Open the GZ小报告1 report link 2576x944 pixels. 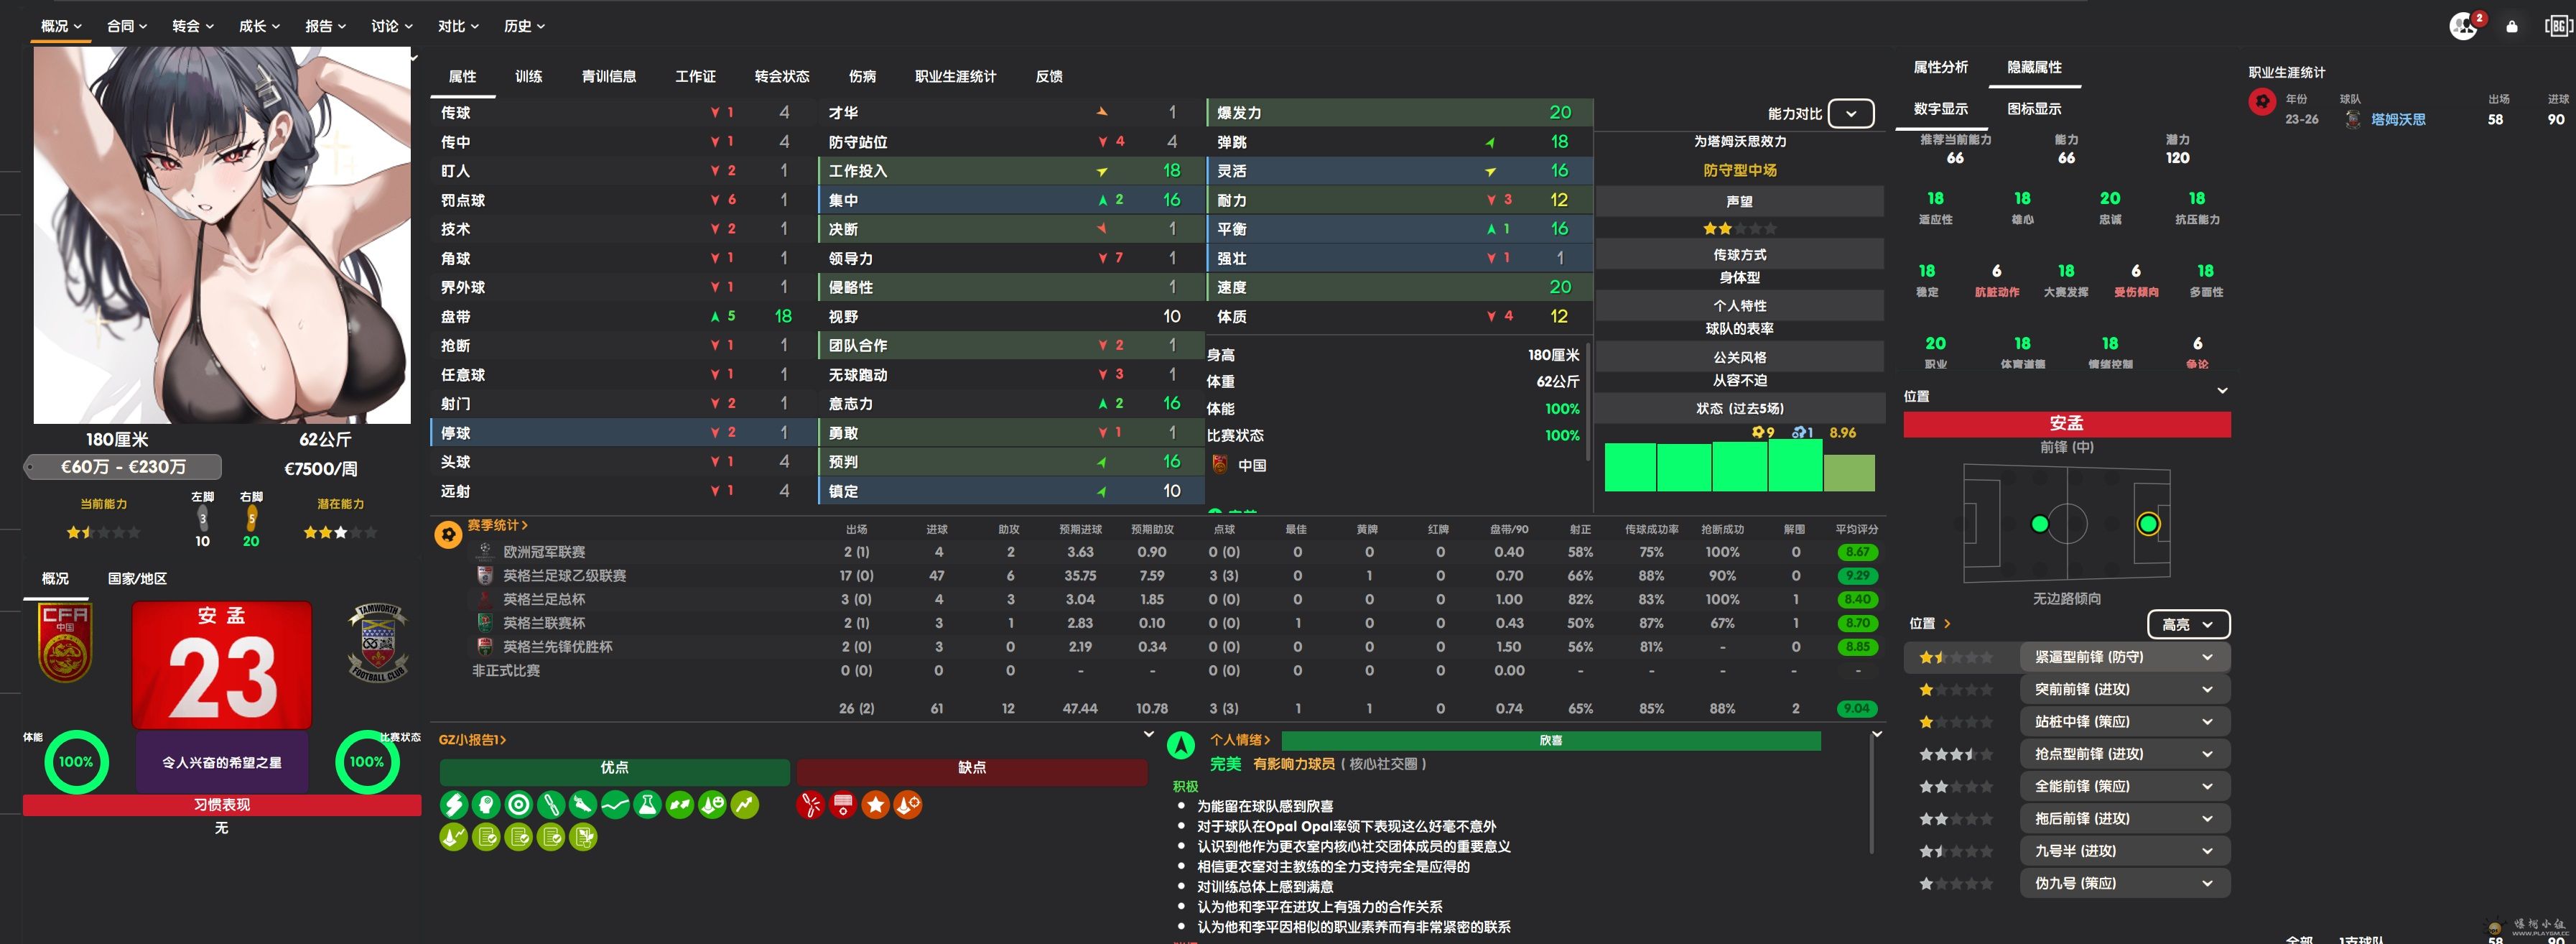(472, 740)
